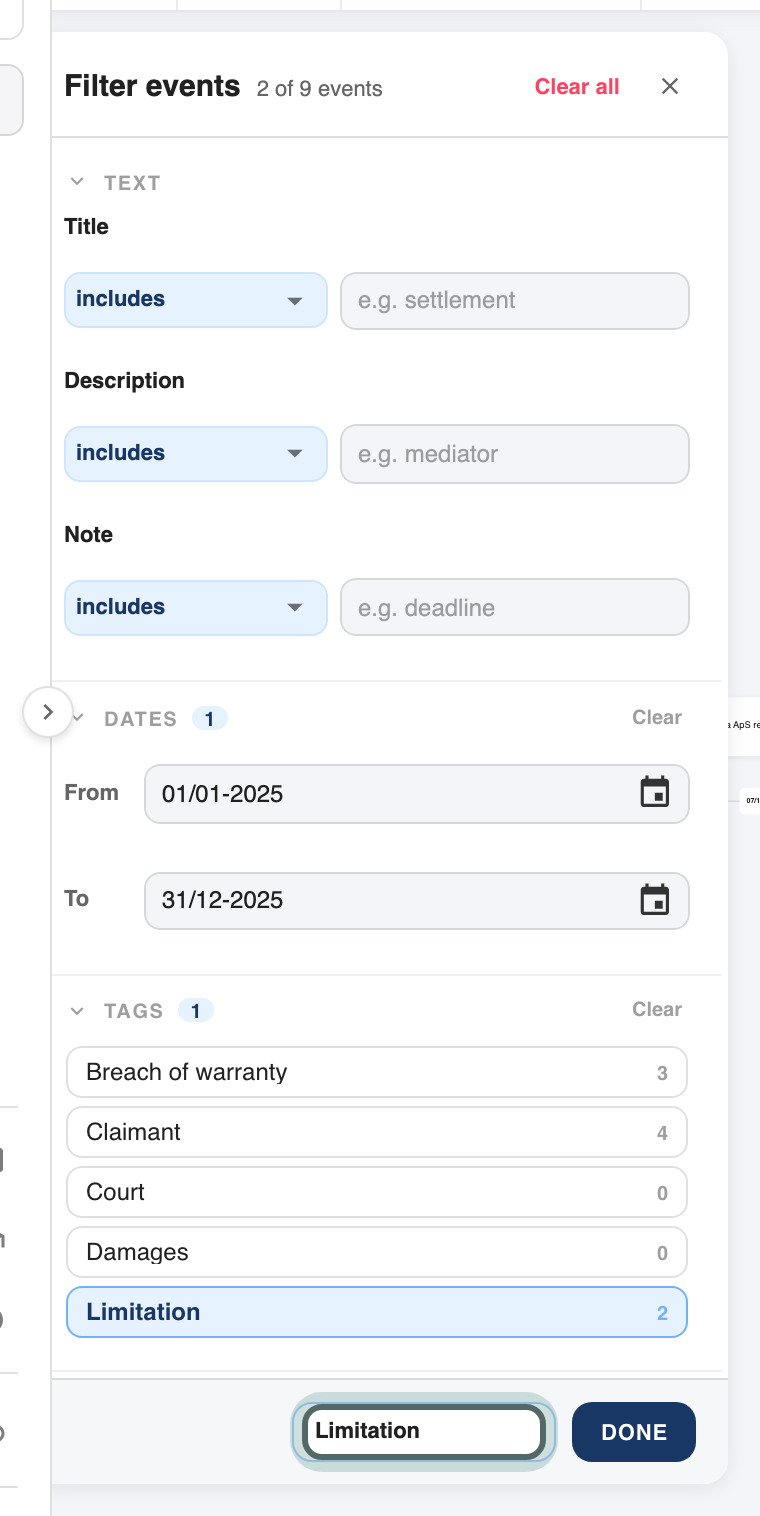Close the Filter events panel
The image size is (760, 1516).
(670, 86)
